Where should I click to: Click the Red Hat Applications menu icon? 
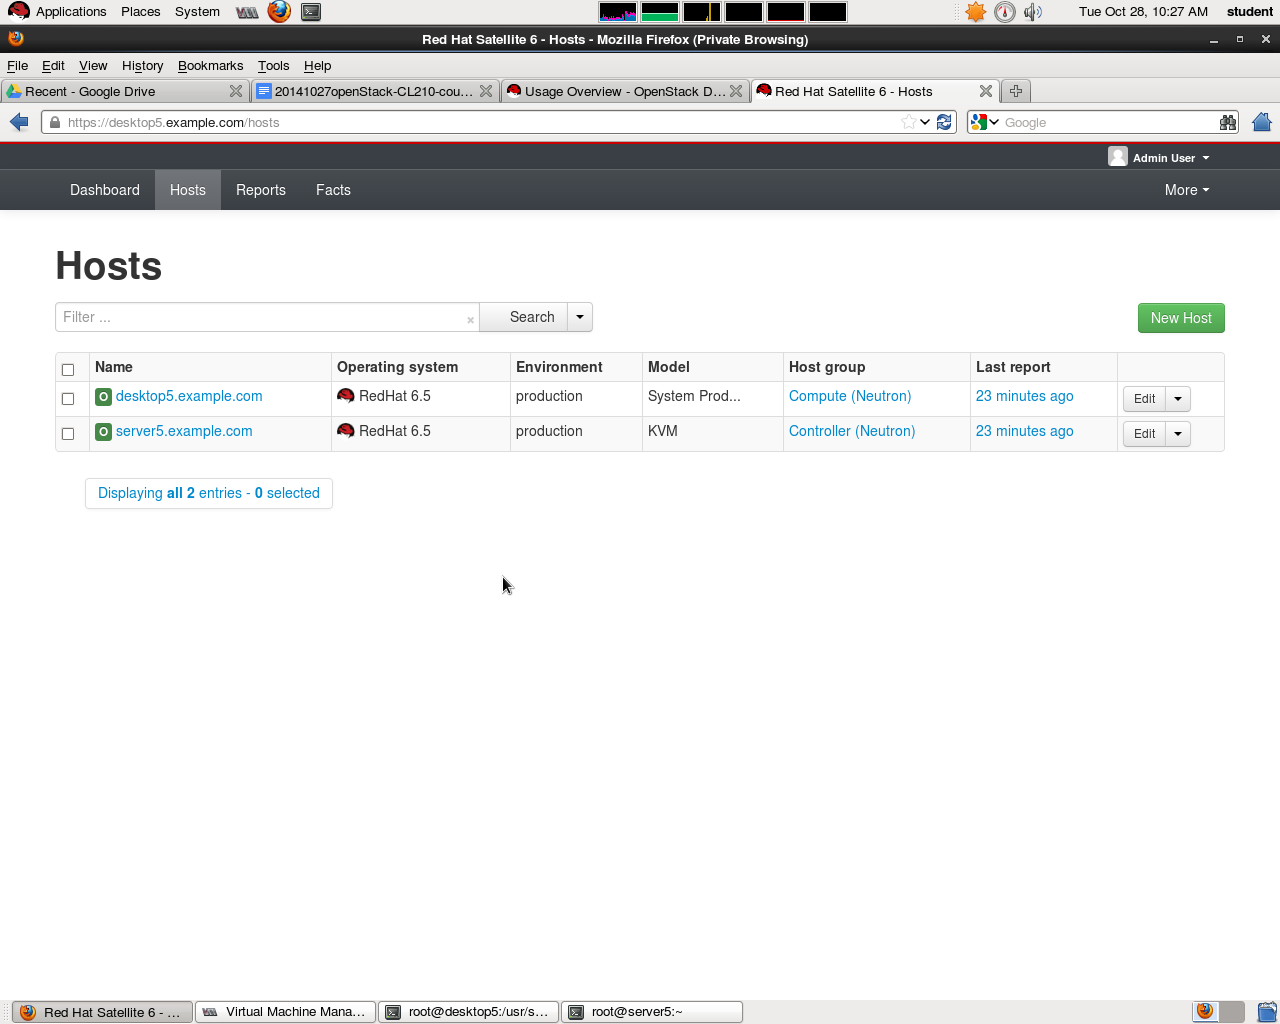pos(18,12)
